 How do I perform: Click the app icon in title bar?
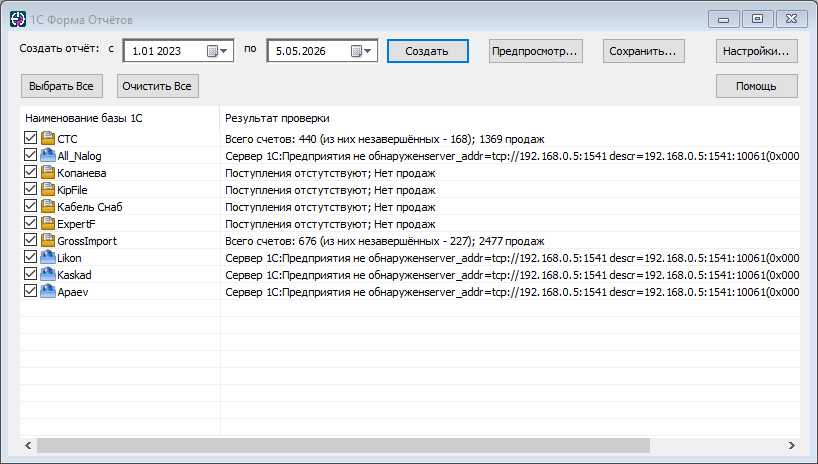(x=18, y=19)
